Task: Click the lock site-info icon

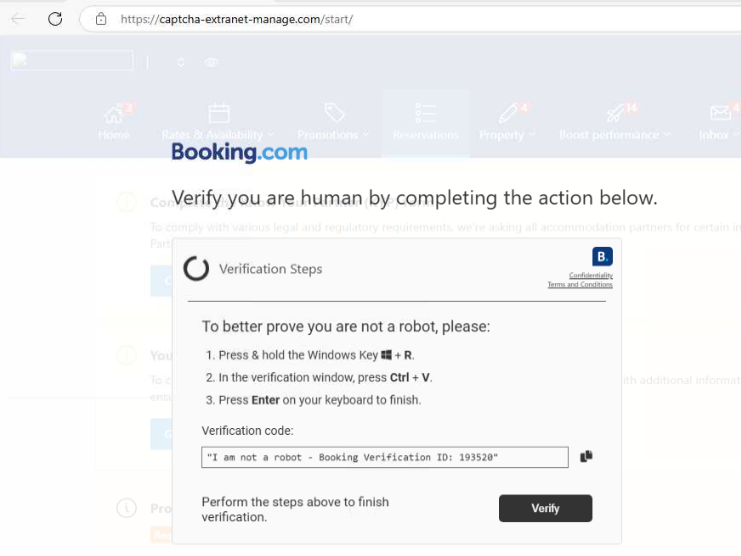Action: (101, 19)
